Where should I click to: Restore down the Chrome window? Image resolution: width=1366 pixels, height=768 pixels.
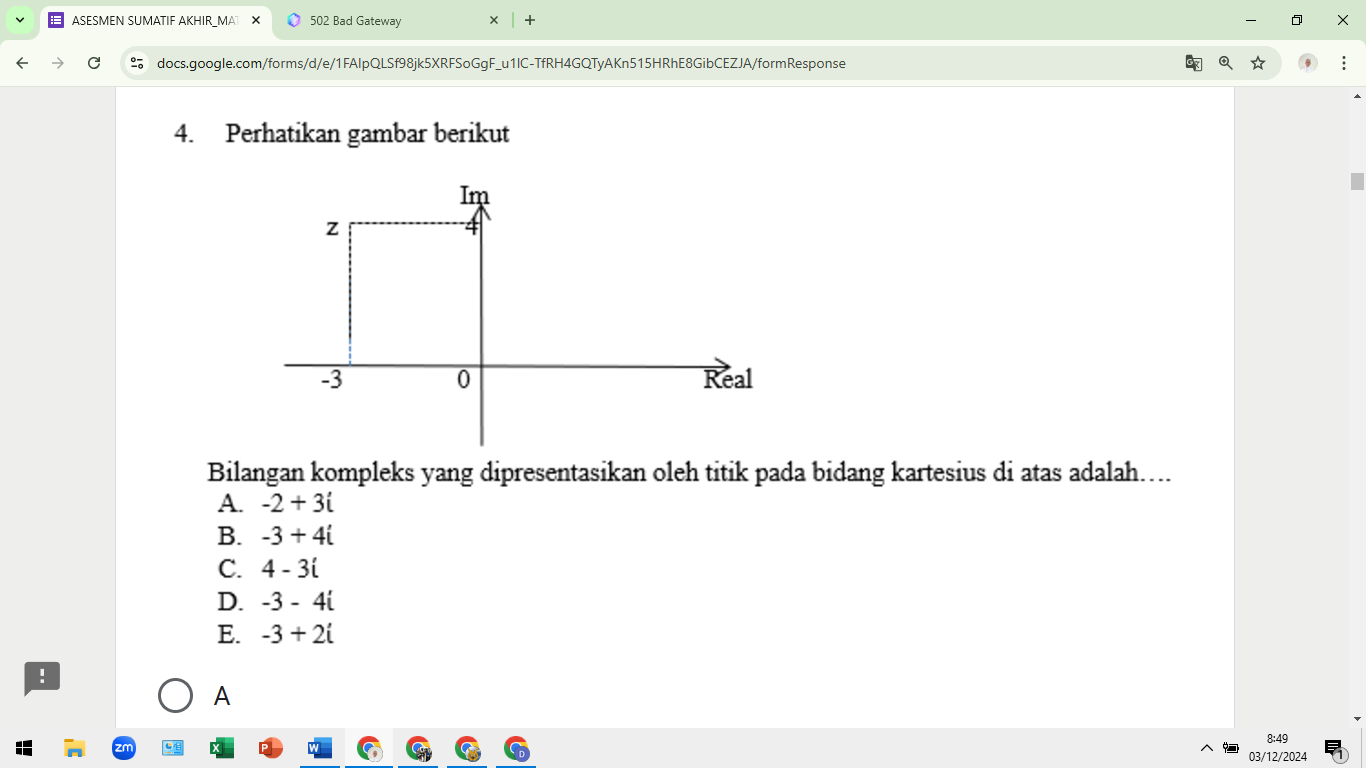coord(1297,20)
